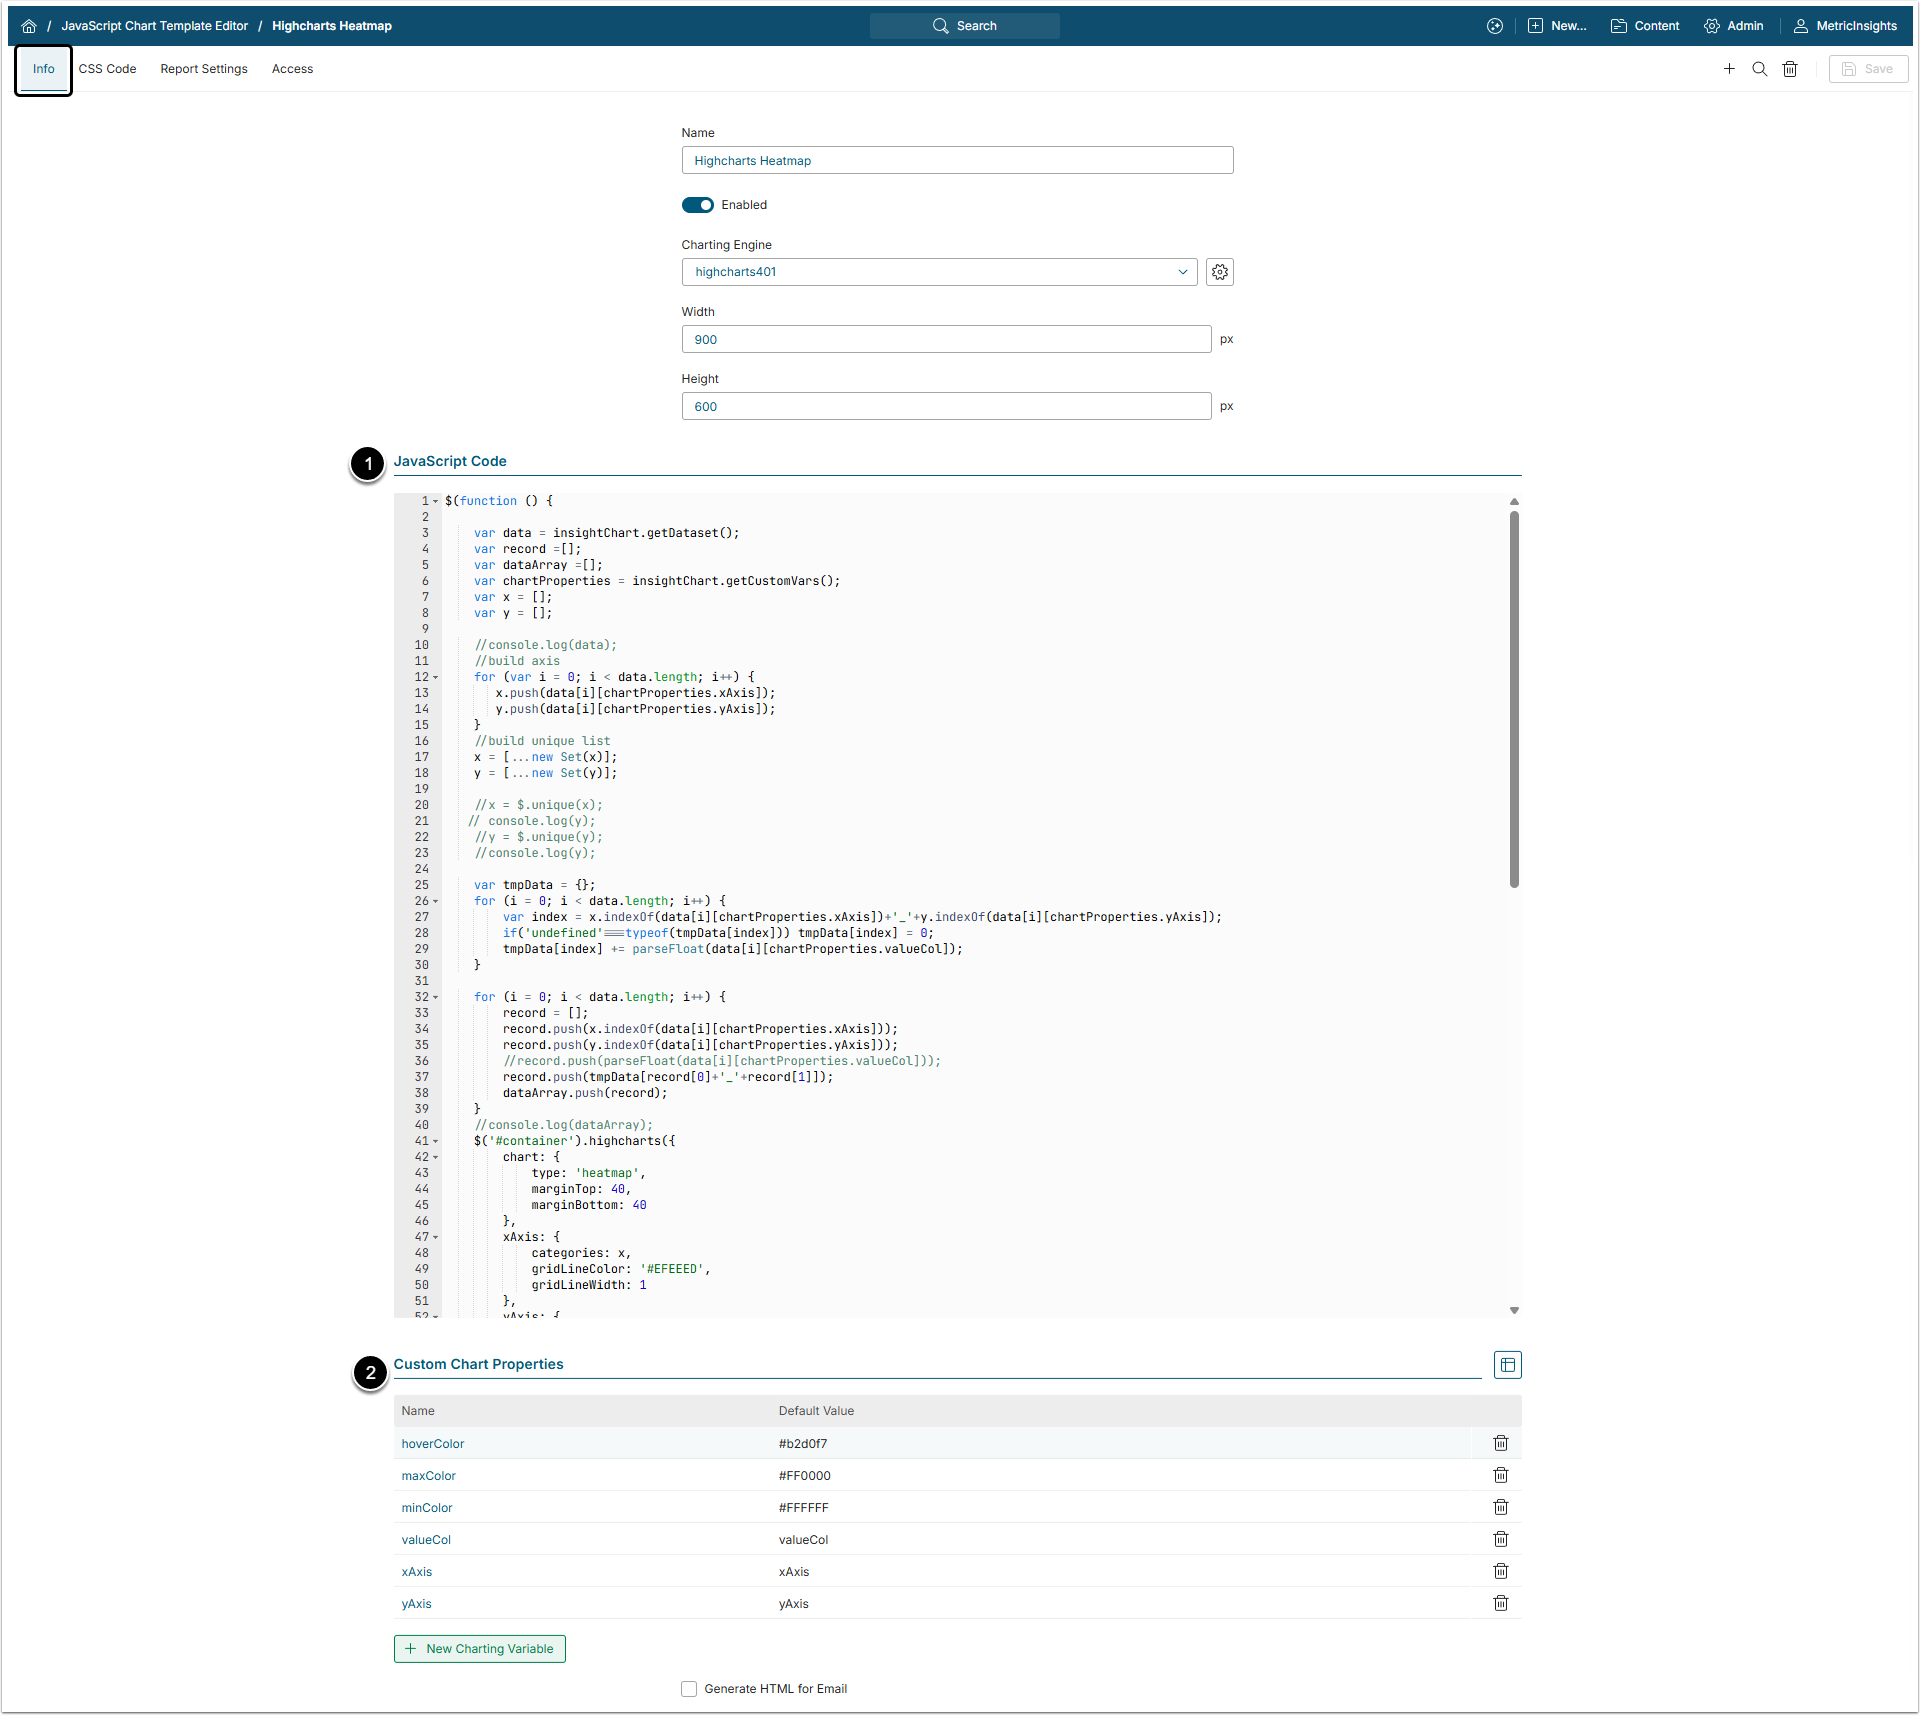This screenshot has width=1920, height=1715.
Task: Toggle the Enabled switch off
Action: pyautogui.click(x=698, y=205)
